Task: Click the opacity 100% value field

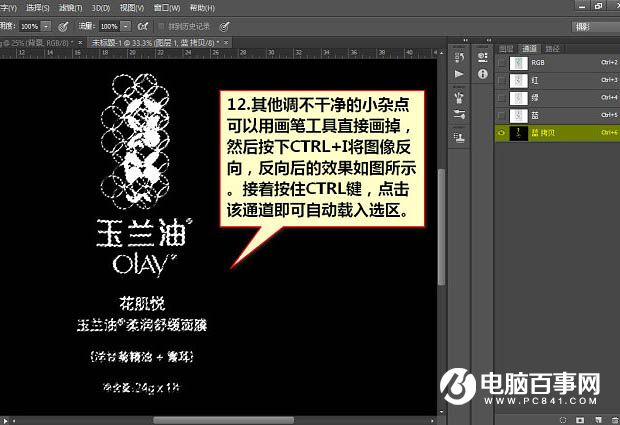Action: pos(30,26)
